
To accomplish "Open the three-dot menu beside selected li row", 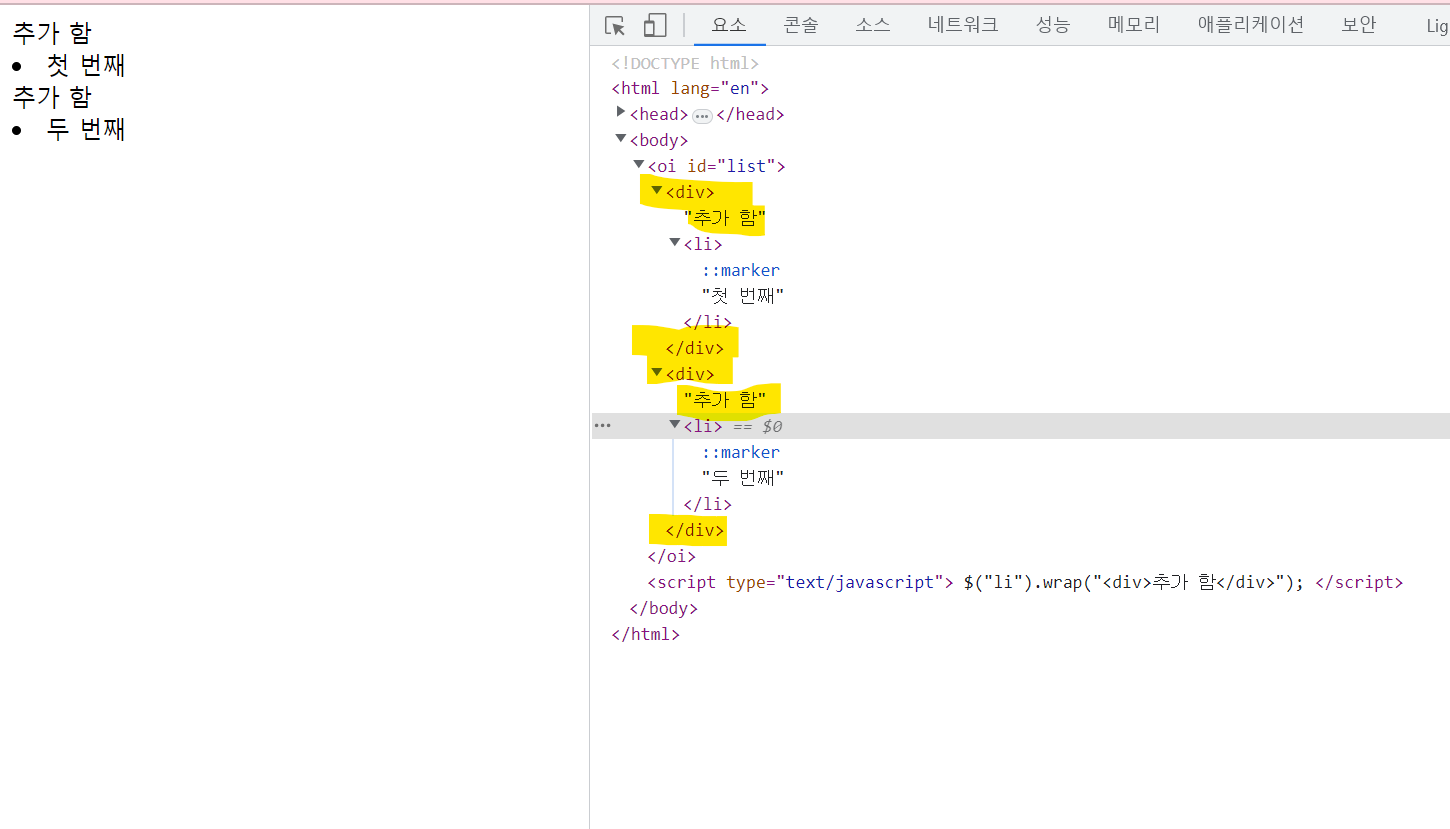I will tap(602, 426).
